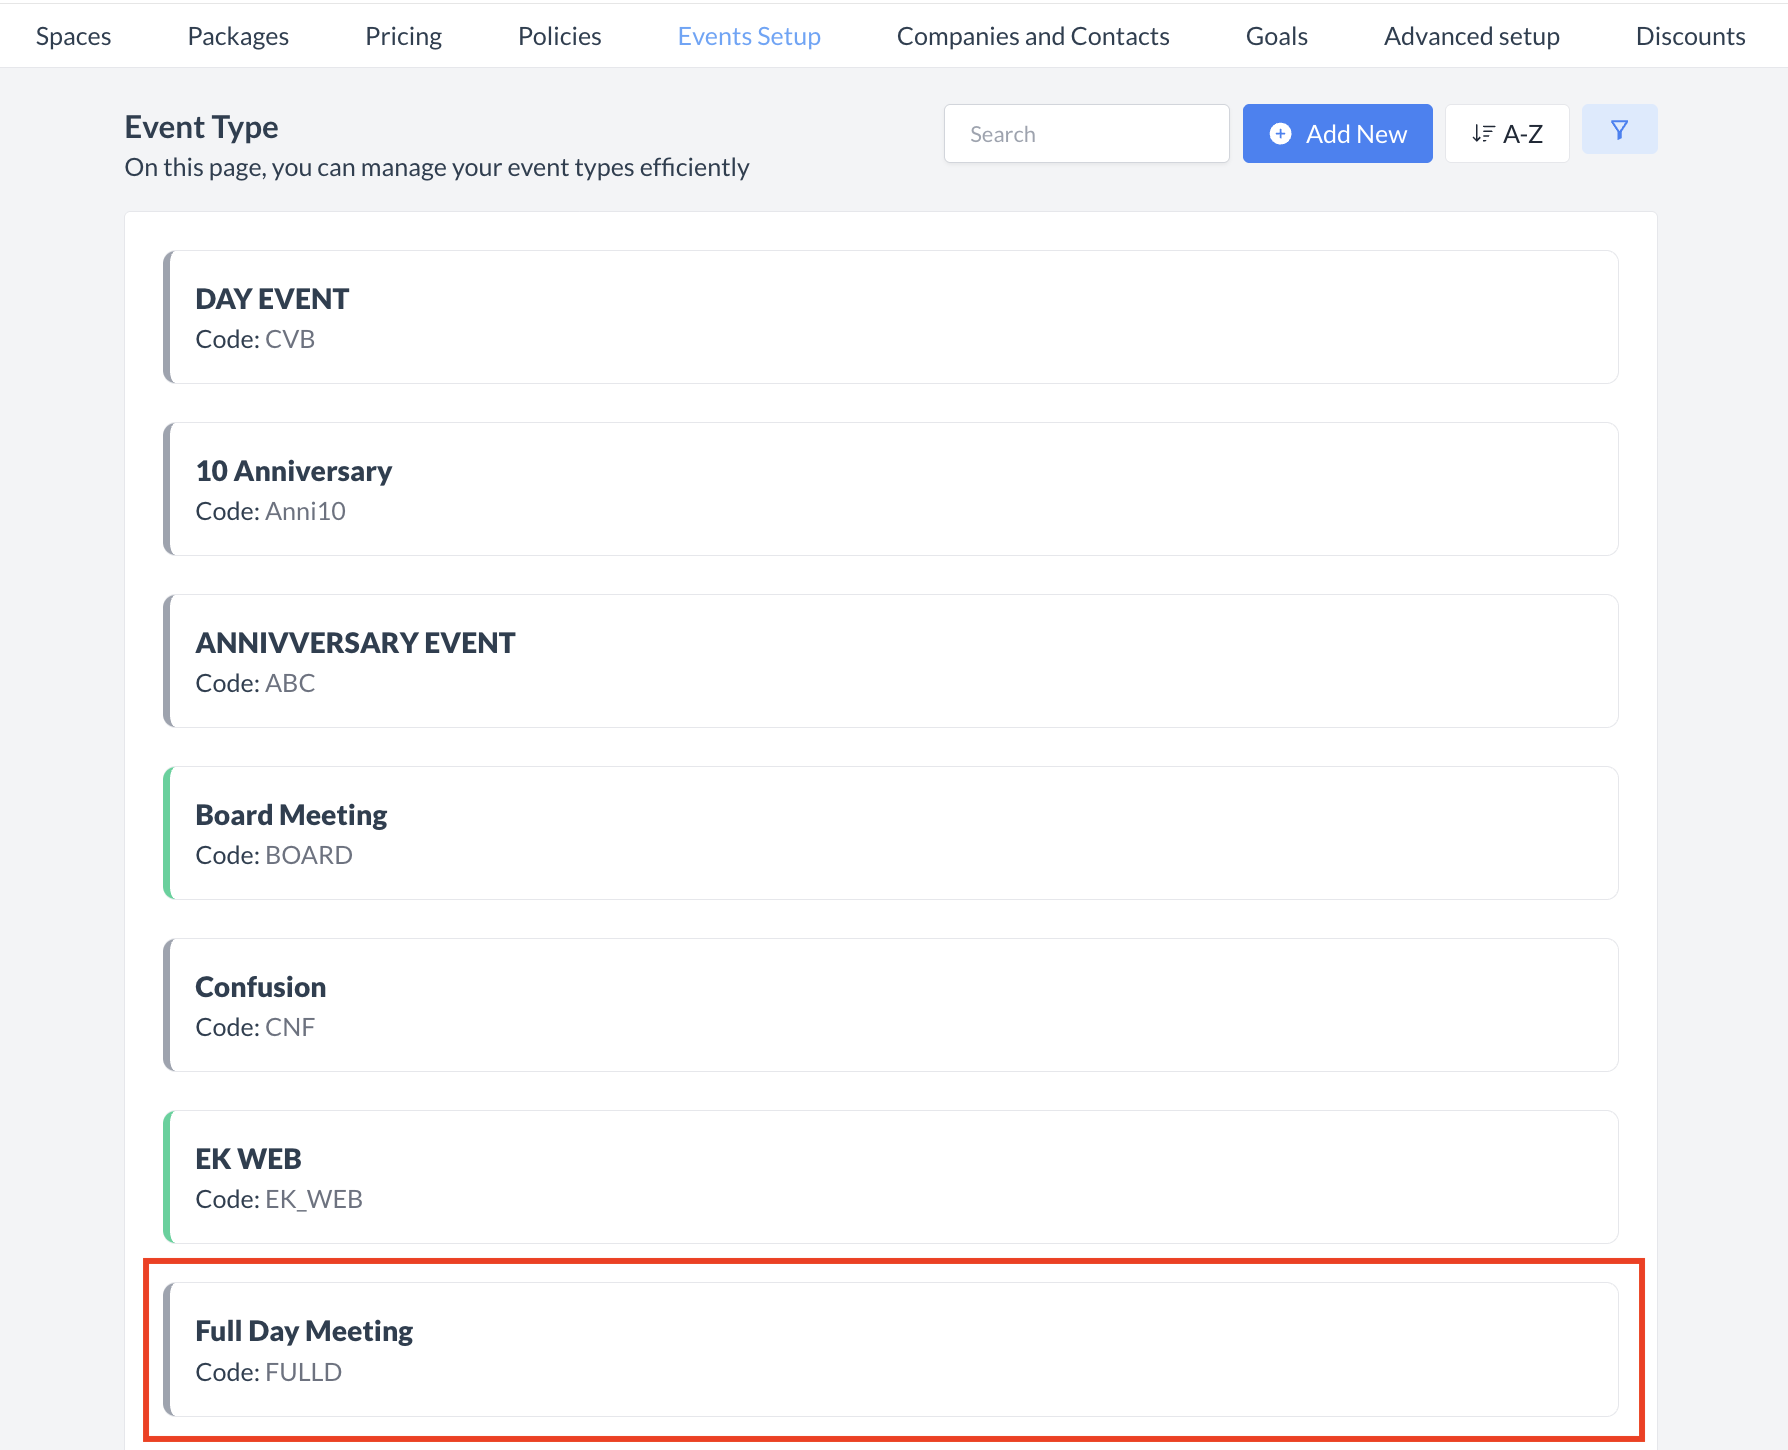The image size is (1788, 1450).
Task: Go to the Pricing page
Action: tap(403, 35)
